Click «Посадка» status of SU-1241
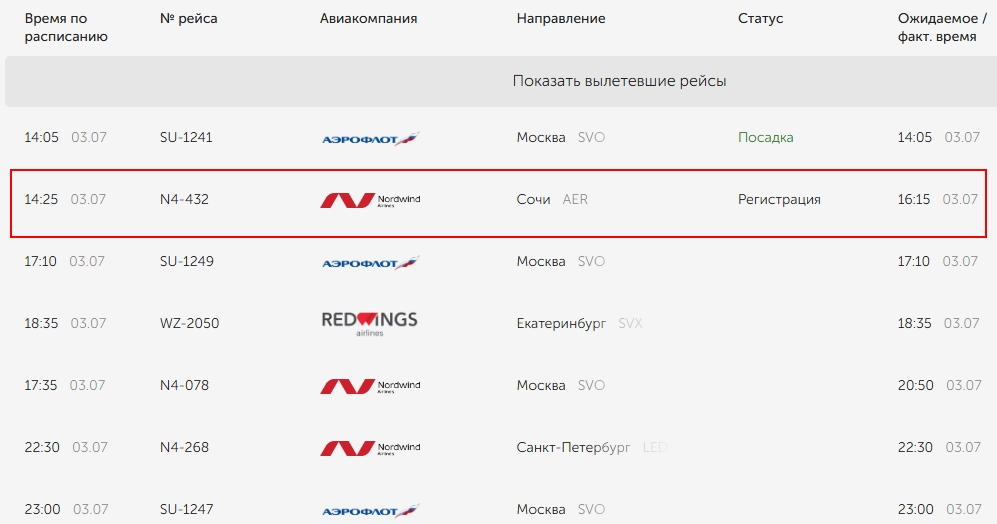This screenshot has height=524, width=997. (x=766, y=137)
